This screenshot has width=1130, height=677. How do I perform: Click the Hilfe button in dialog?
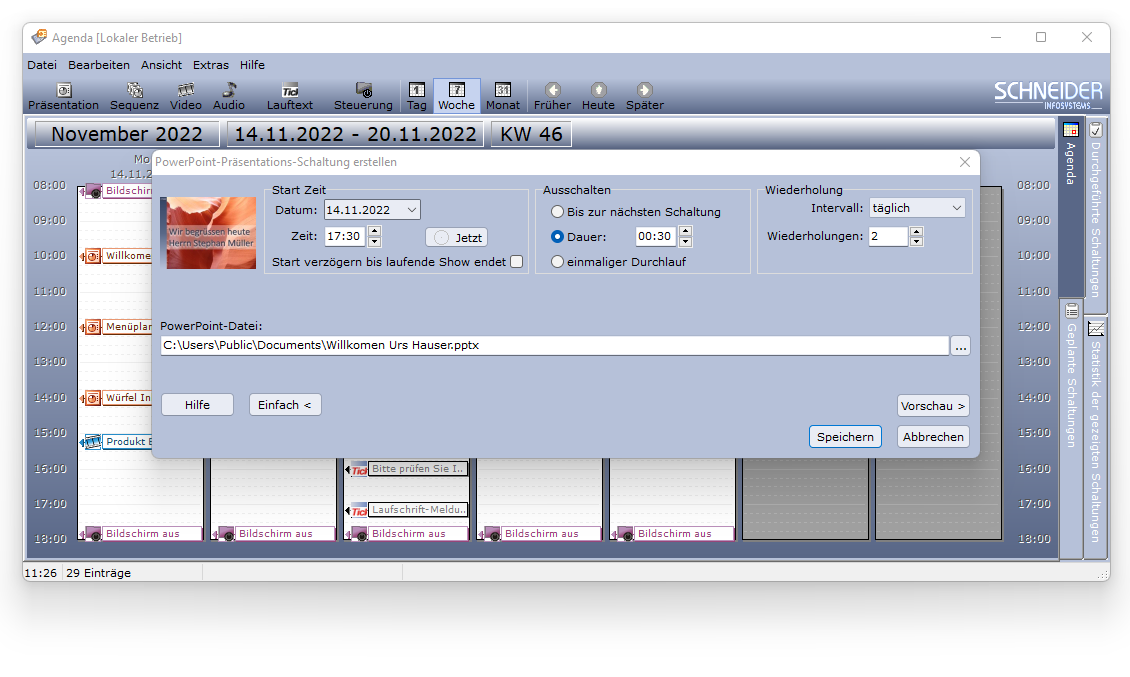click(197, 404)
